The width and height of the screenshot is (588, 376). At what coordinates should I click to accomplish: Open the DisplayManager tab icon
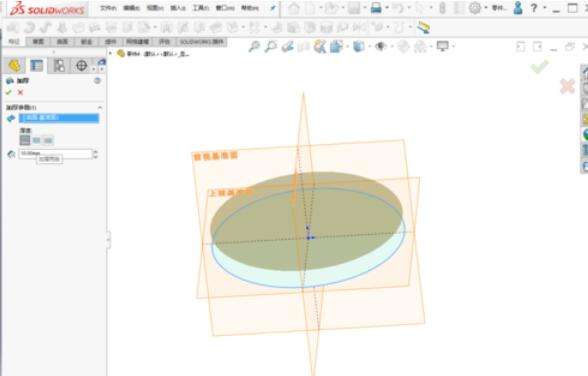tap(102, 64)
